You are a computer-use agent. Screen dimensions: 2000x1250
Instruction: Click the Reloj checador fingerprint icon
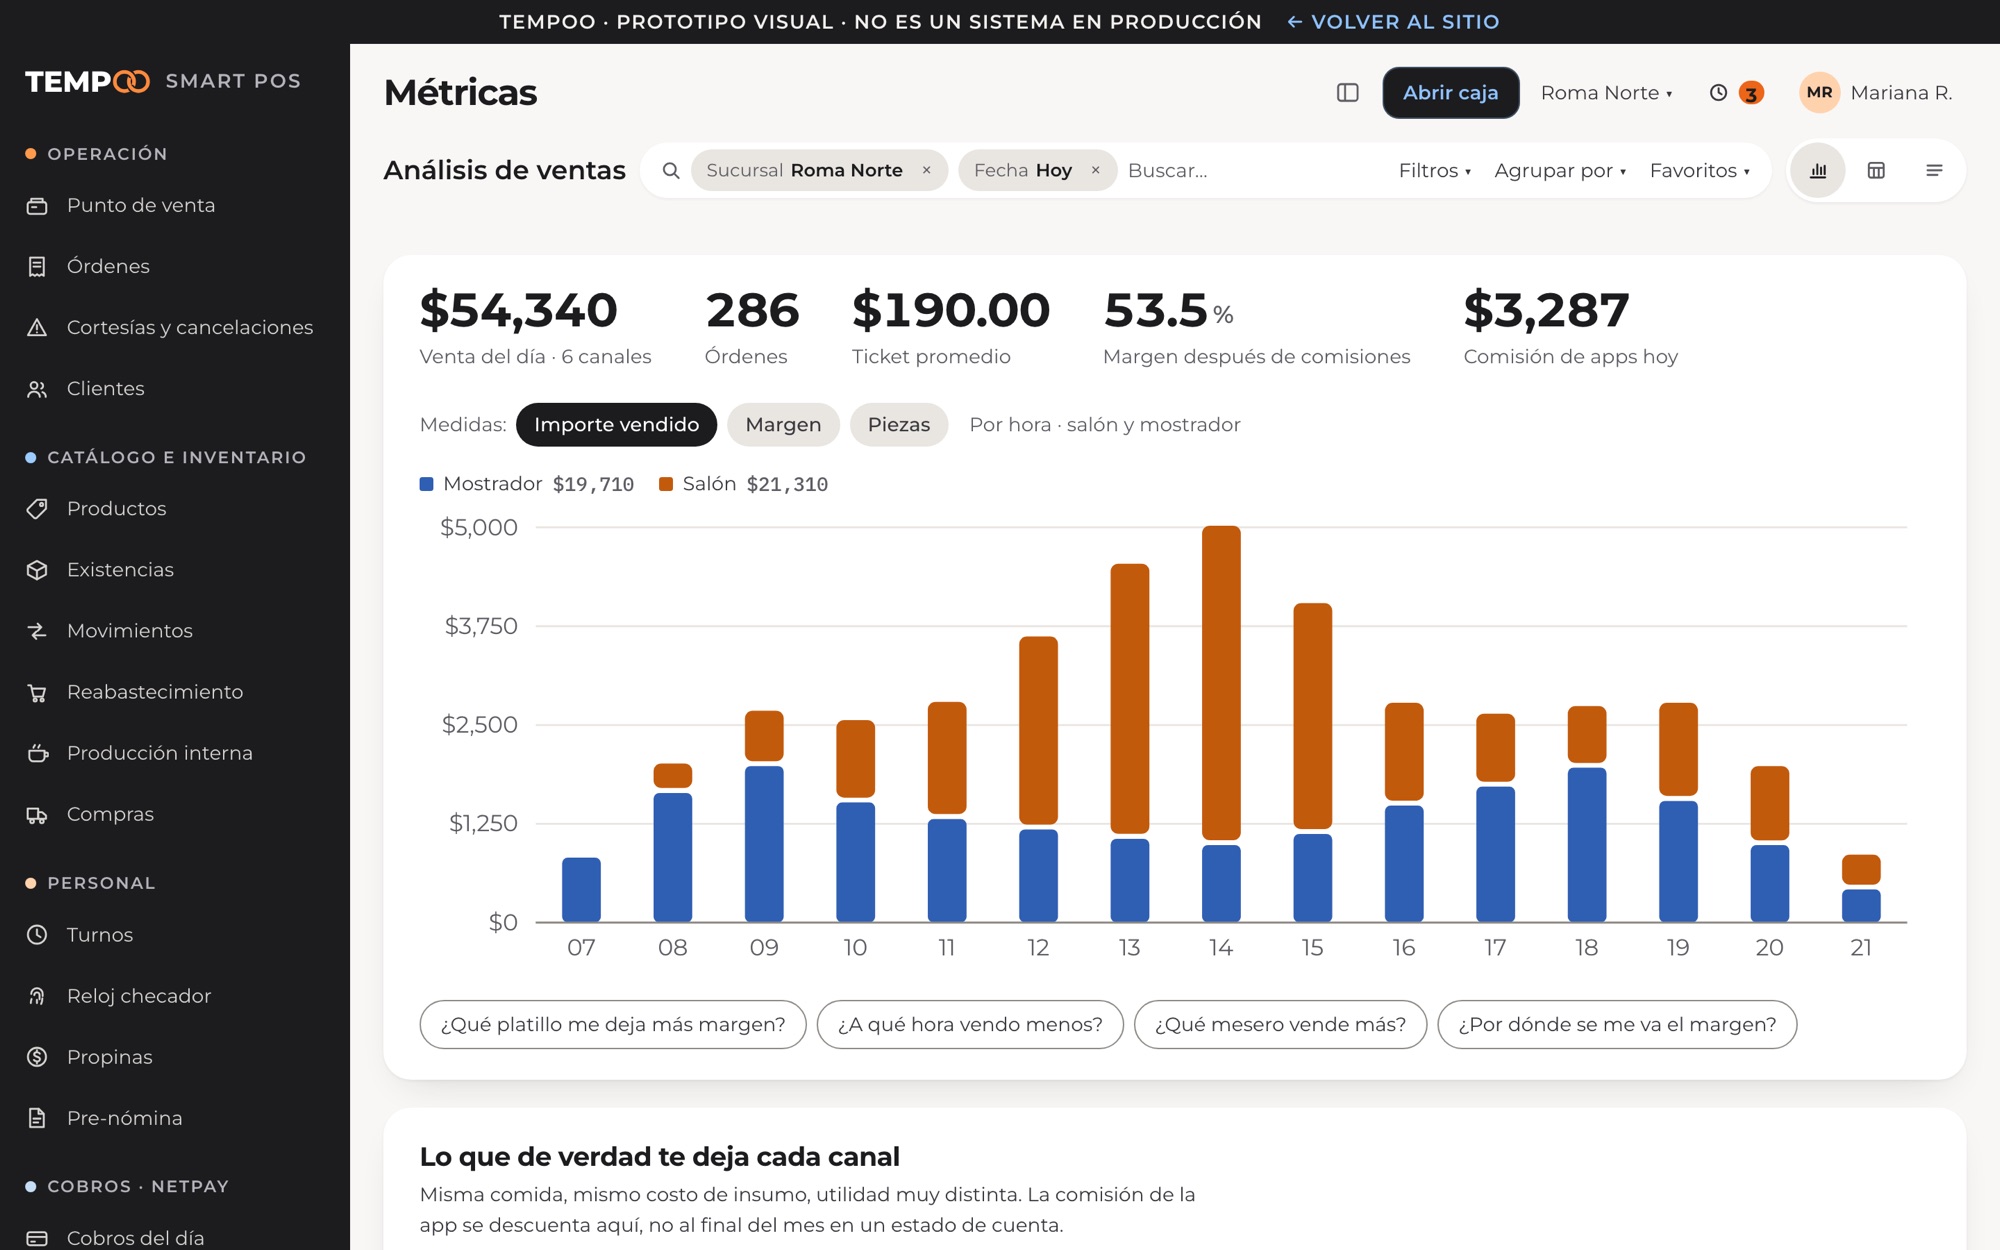[x=37, y=996]
